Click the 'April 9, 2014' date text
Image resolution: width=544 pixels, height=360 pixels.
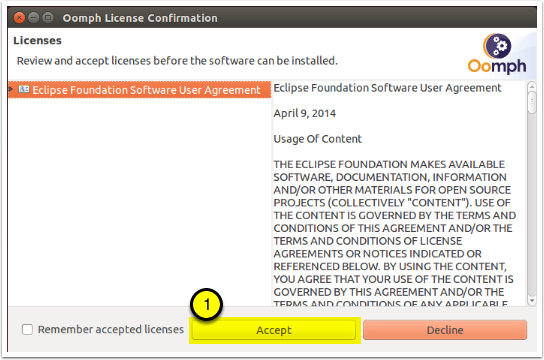(x=305, y=113)
